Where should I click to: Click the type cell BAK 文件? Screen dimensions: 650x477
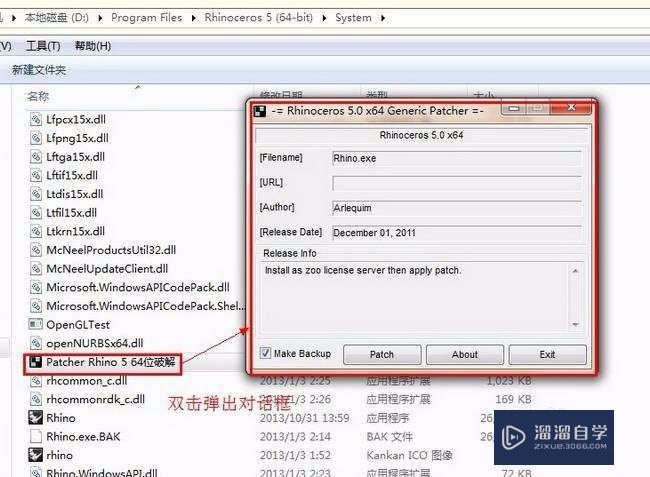[390, 436]
